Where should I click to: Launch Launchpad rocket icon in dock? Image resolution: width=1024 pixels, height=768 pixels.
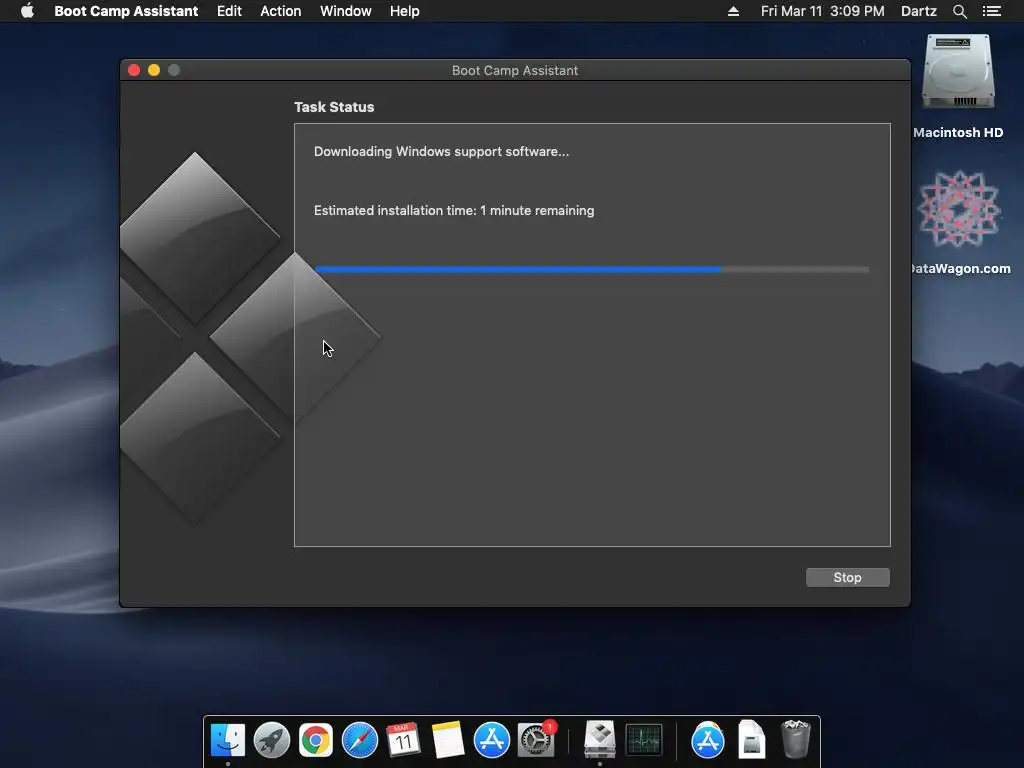tap(272, 740)
